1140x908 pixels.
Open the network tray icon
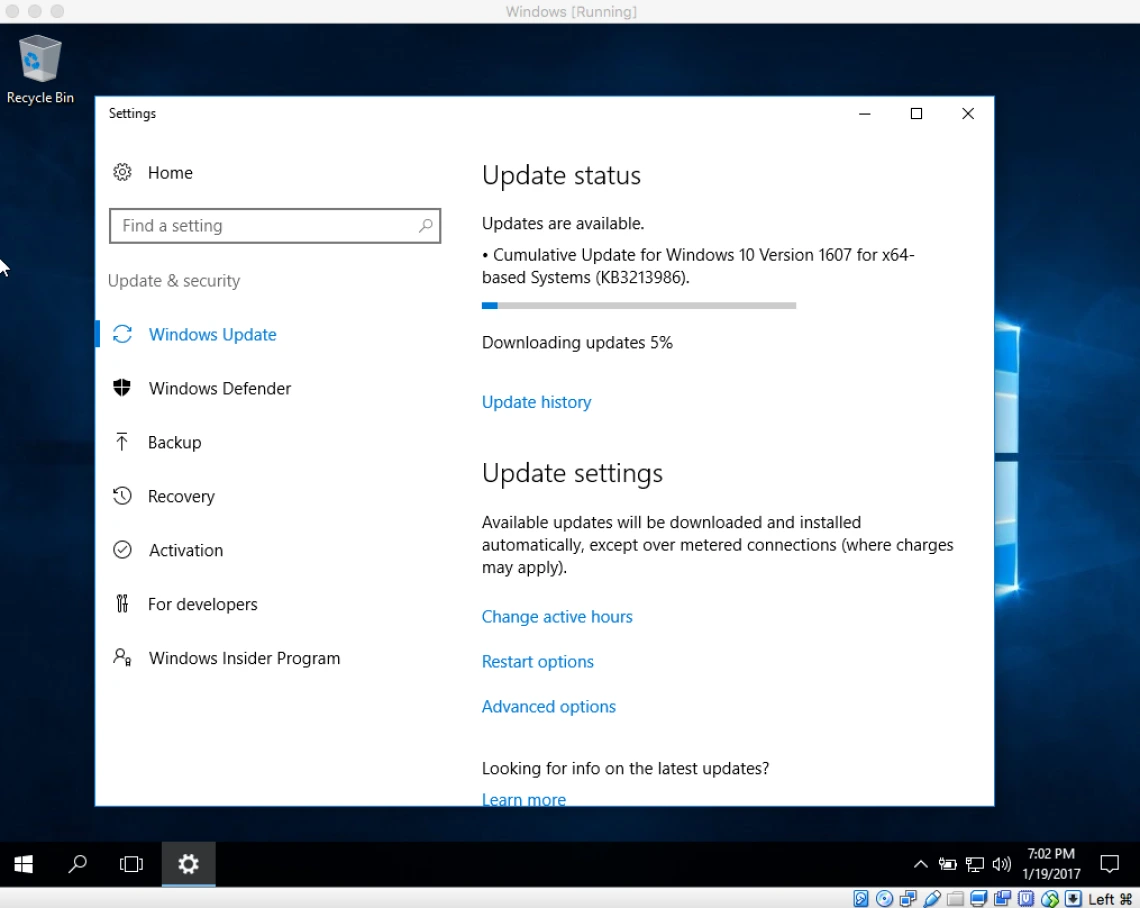(974, 864)
